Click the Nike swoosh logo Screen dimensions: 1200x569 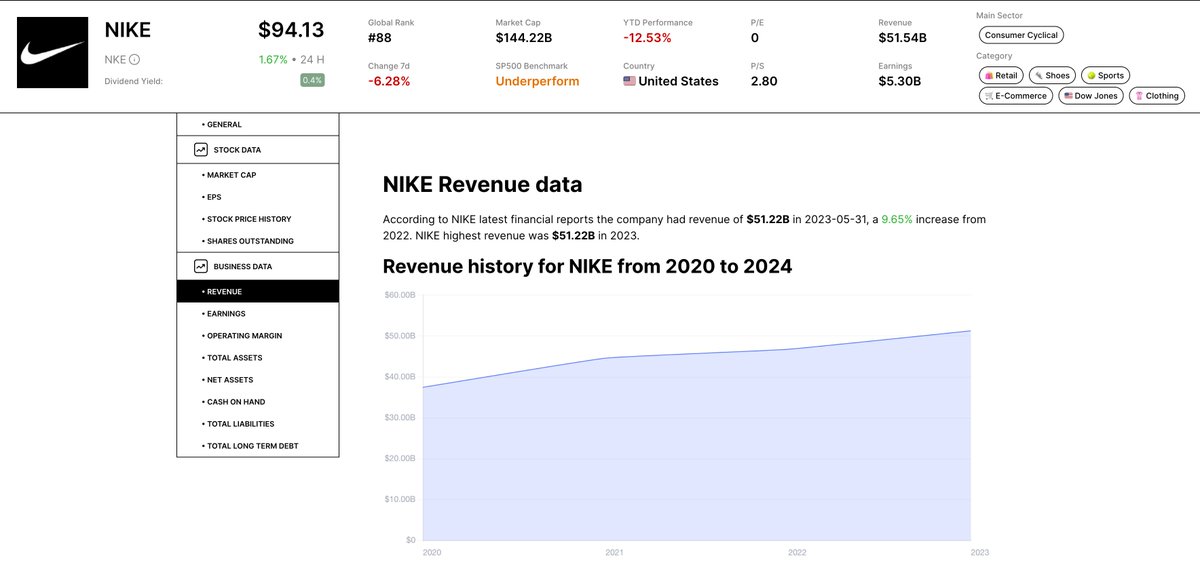[x=53, y=51]
